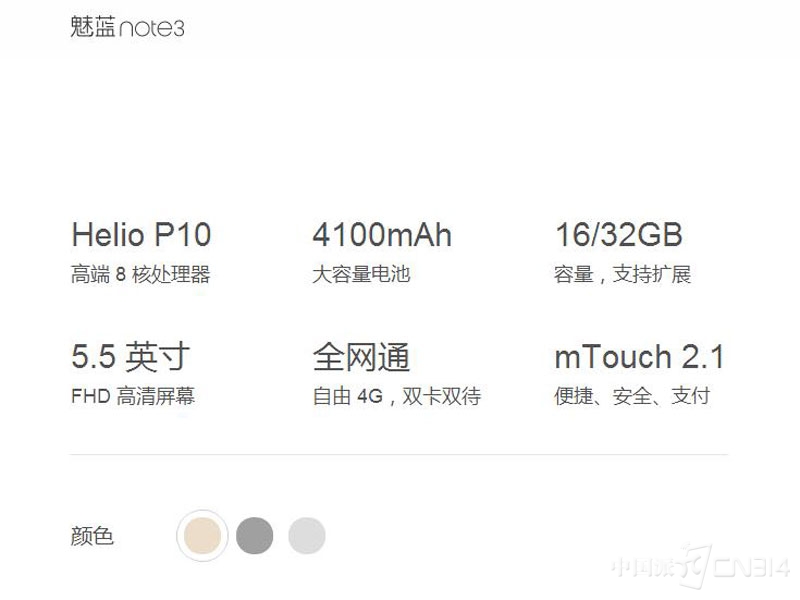Click the 便捷、安全、支付 description text
Screen dimensions: 800x600
point(632,396)
